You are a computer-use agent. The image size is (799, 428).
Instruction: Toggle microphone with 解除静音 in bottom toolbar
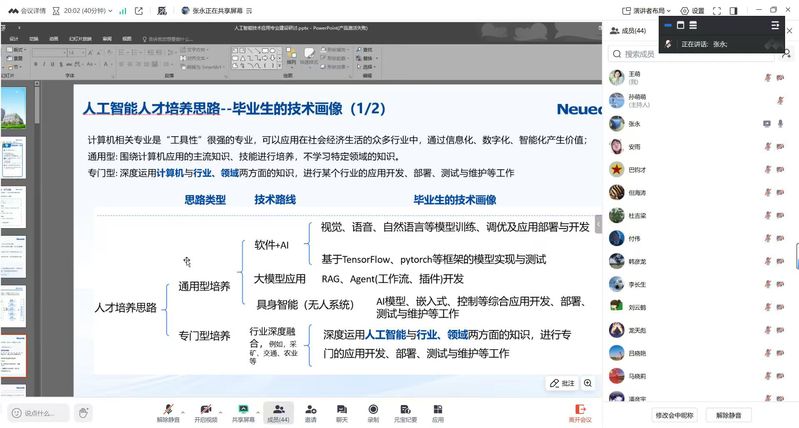click(169, 411)
